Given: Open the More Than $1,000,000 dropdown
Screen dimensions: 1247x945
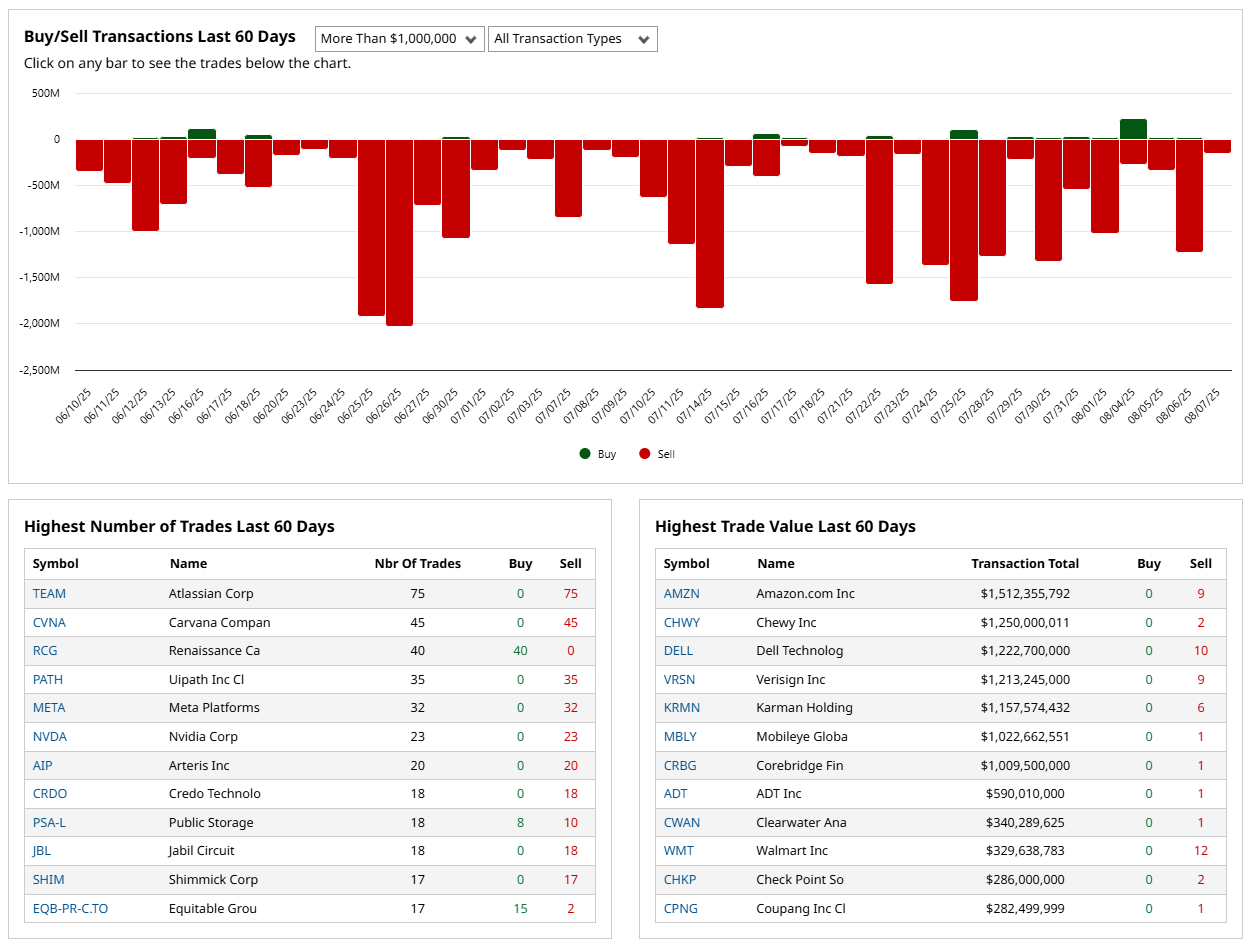Looking at the screenshot, I should click(x=400, y=39).
